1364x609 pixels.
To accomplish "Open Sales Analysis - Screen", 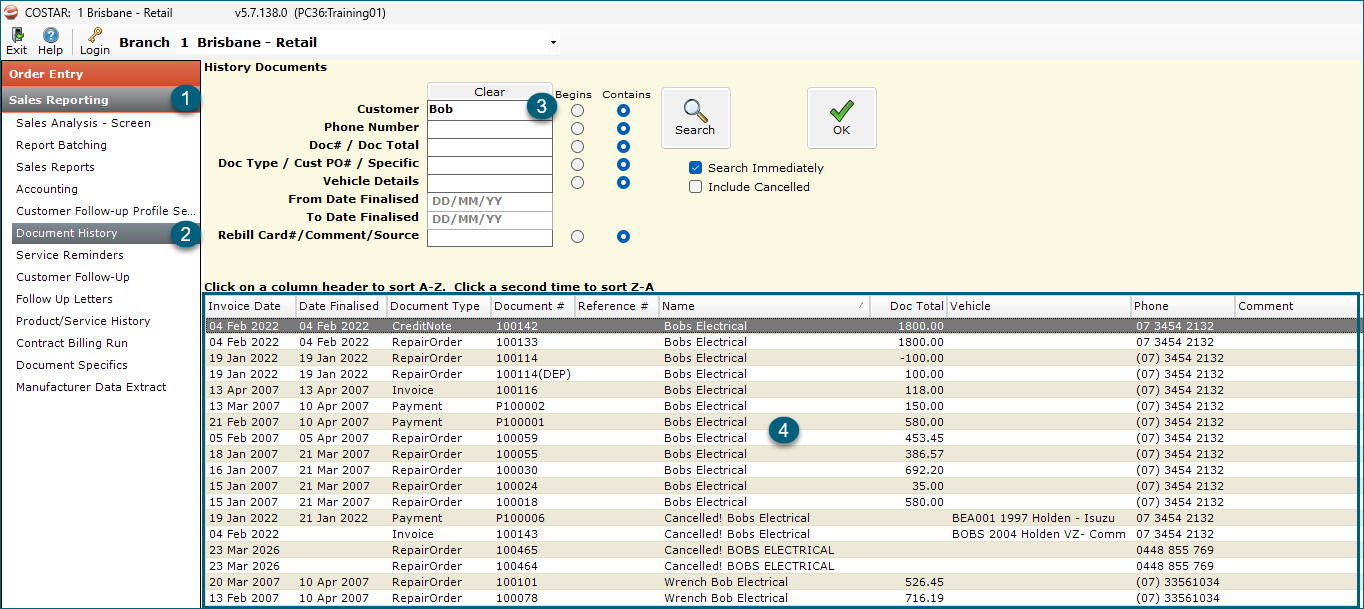I will click(83, 123).
